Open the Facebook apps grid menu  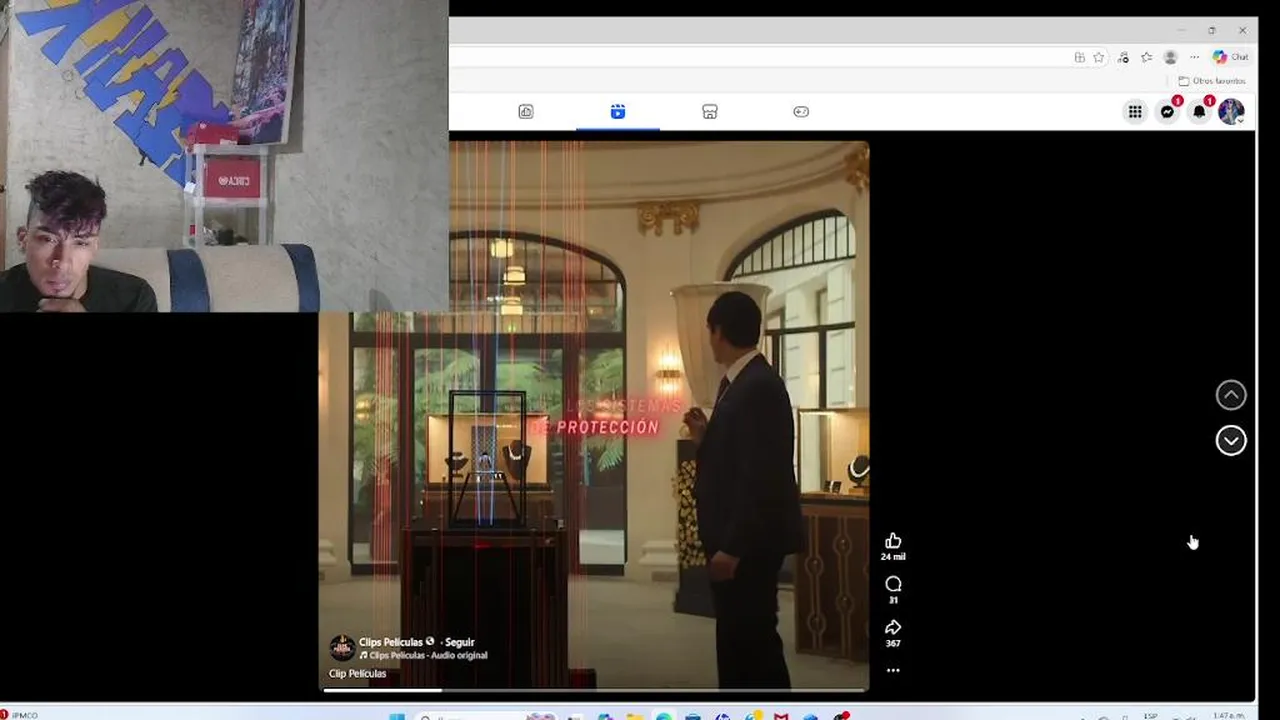[1135, 112]
